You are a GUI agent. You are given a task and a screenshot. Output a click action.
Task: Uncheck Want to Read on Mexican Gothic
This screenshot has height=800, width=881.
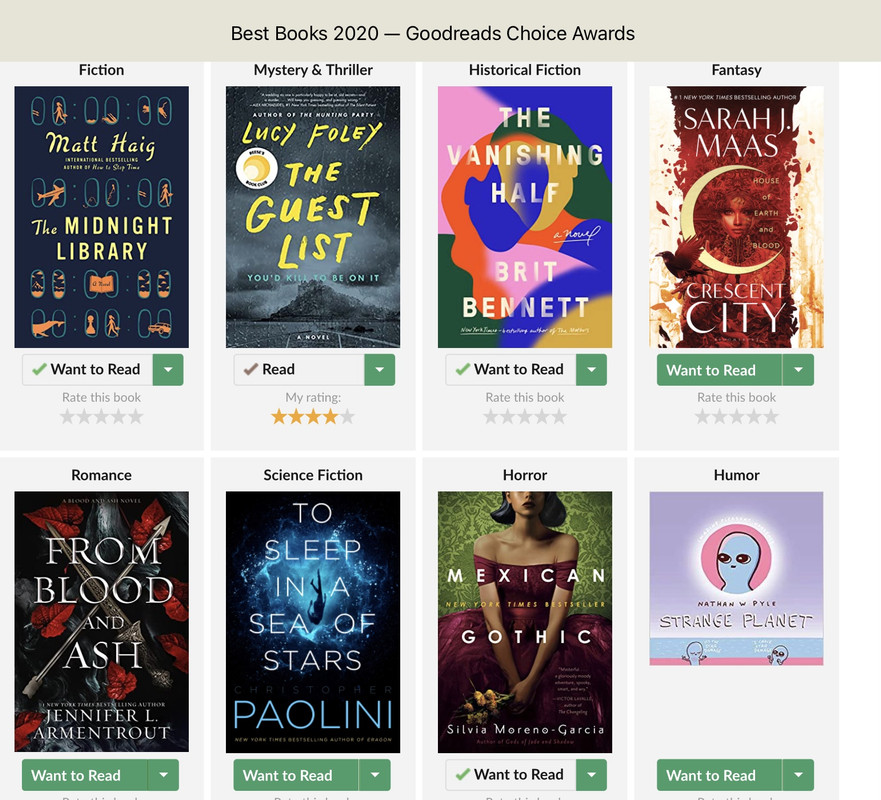[511, 775]
